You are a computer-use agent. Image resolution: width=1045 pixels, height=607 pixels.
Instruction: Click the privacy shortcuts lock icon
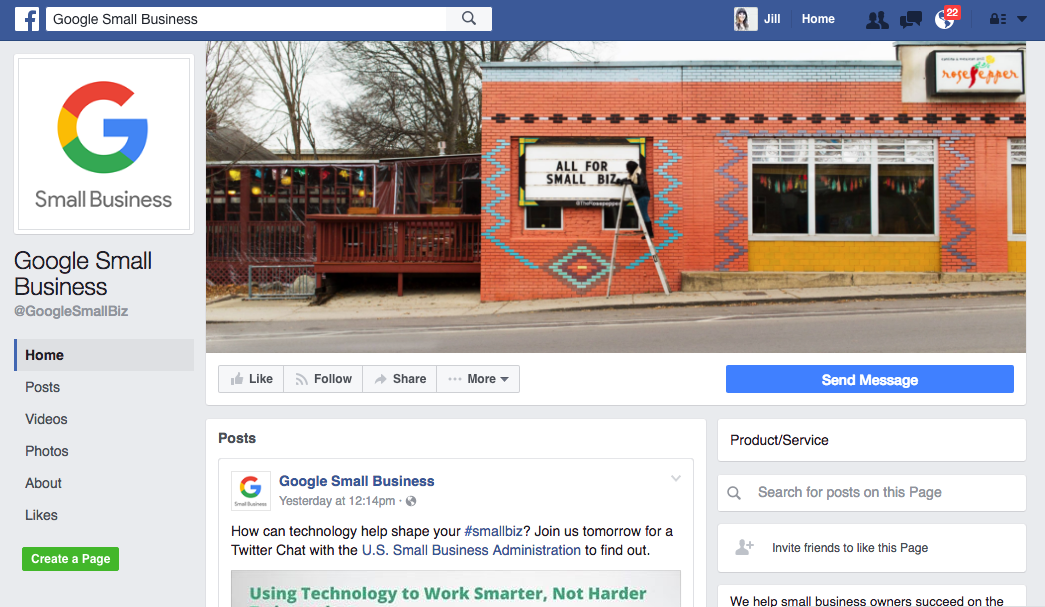(998, 19)
